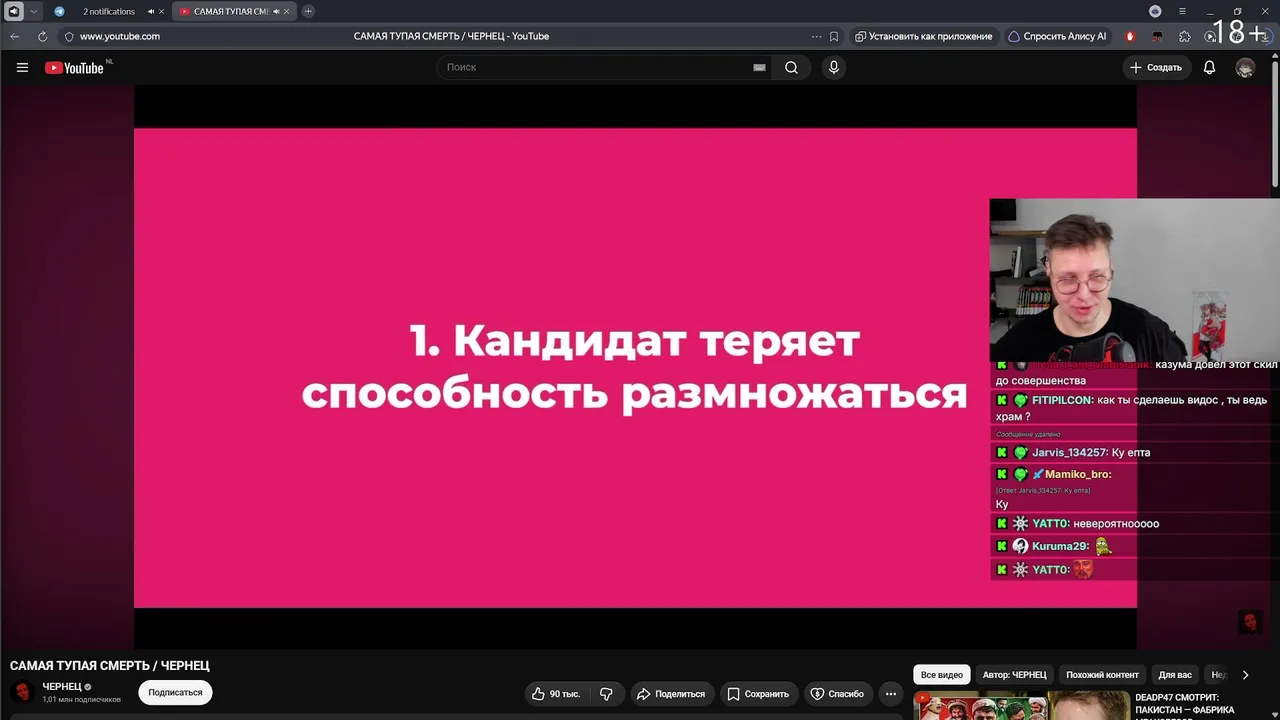Open YouTube notifications bell
The image size is (1280, 720).
pos(1209,67)
